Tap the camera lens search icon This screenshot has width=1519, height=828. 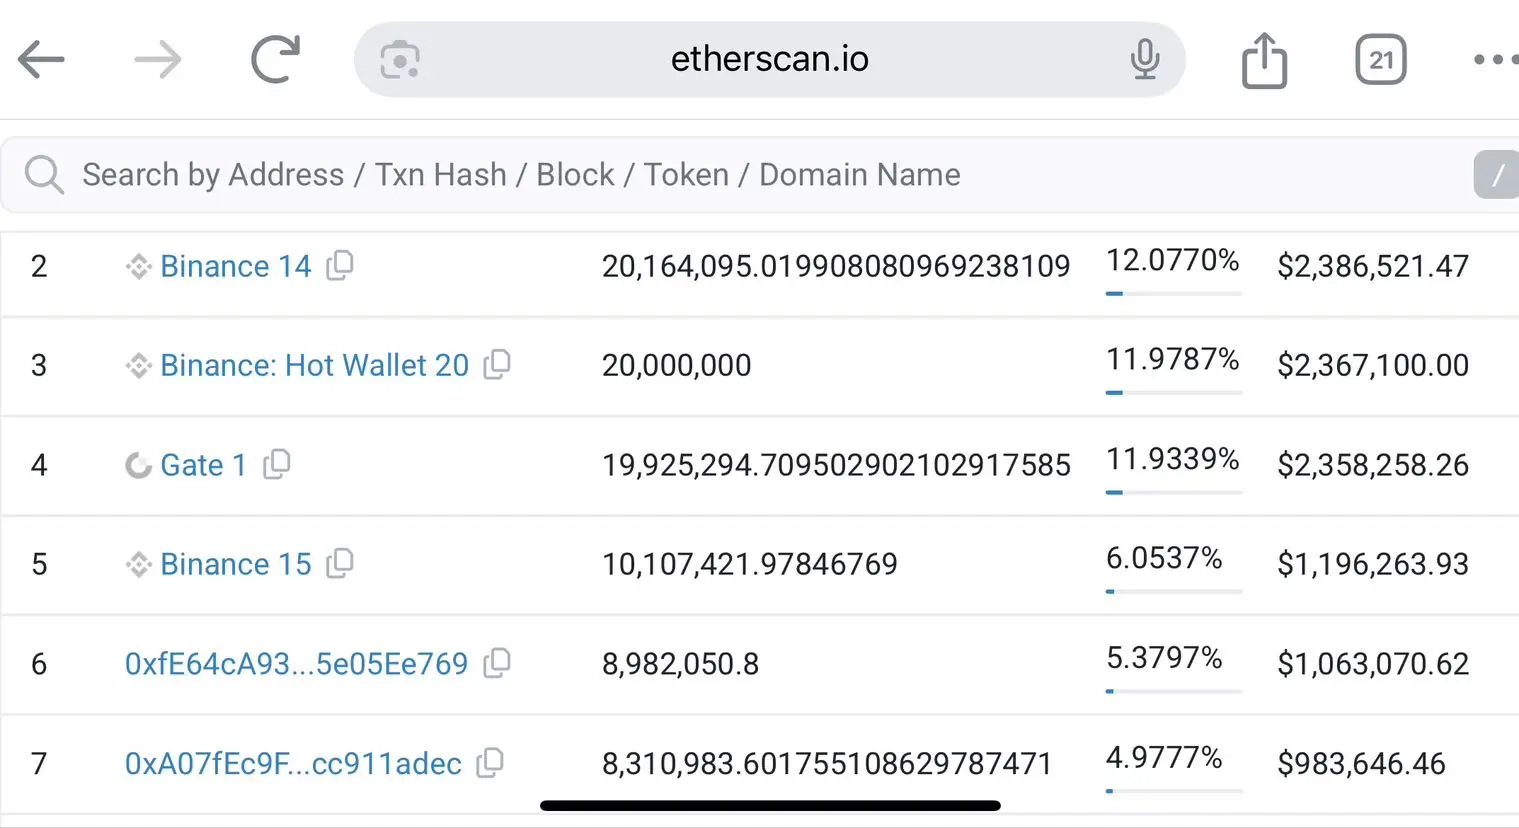click(400, 60)
